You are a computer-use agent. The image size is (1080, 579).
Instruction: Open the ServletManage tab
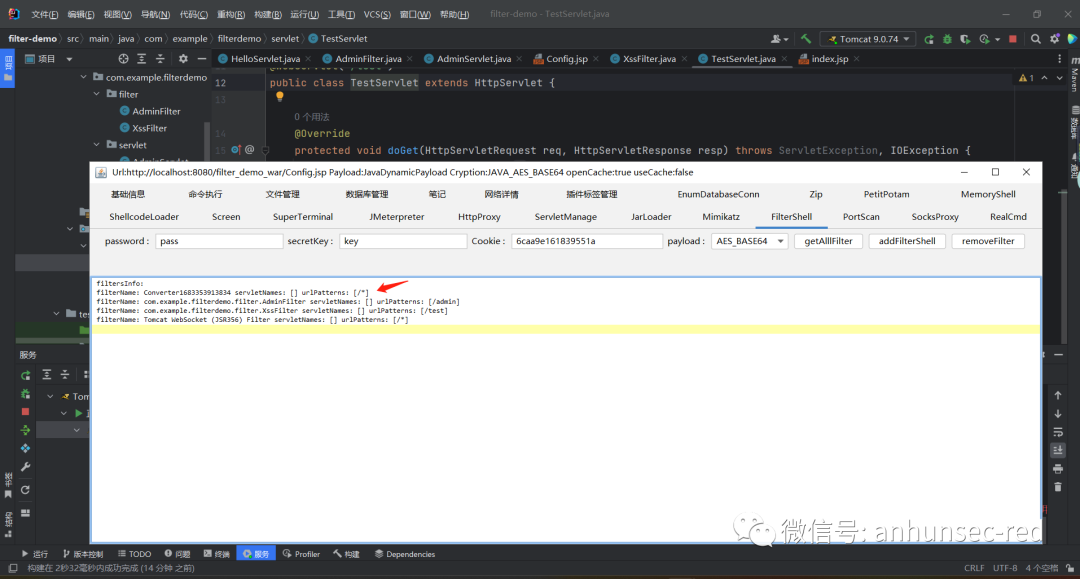click(x=565, y=217)
